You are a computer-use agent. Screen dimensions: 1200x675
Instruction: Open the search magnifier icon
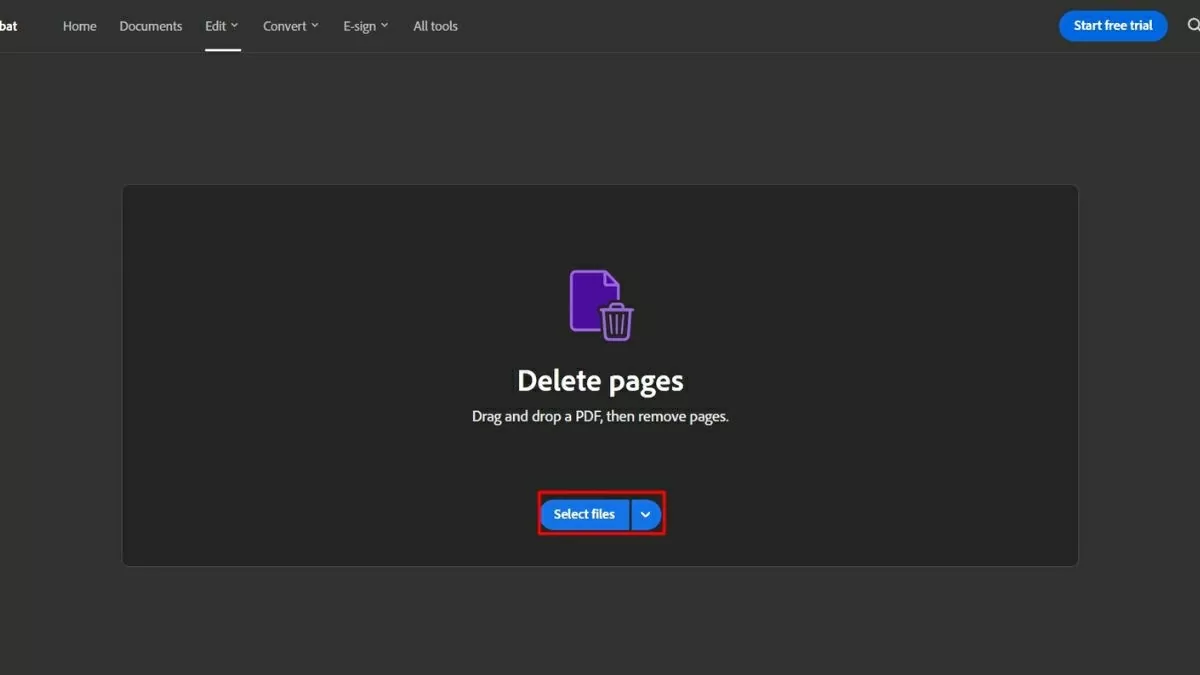click(x=1192, y=26)
